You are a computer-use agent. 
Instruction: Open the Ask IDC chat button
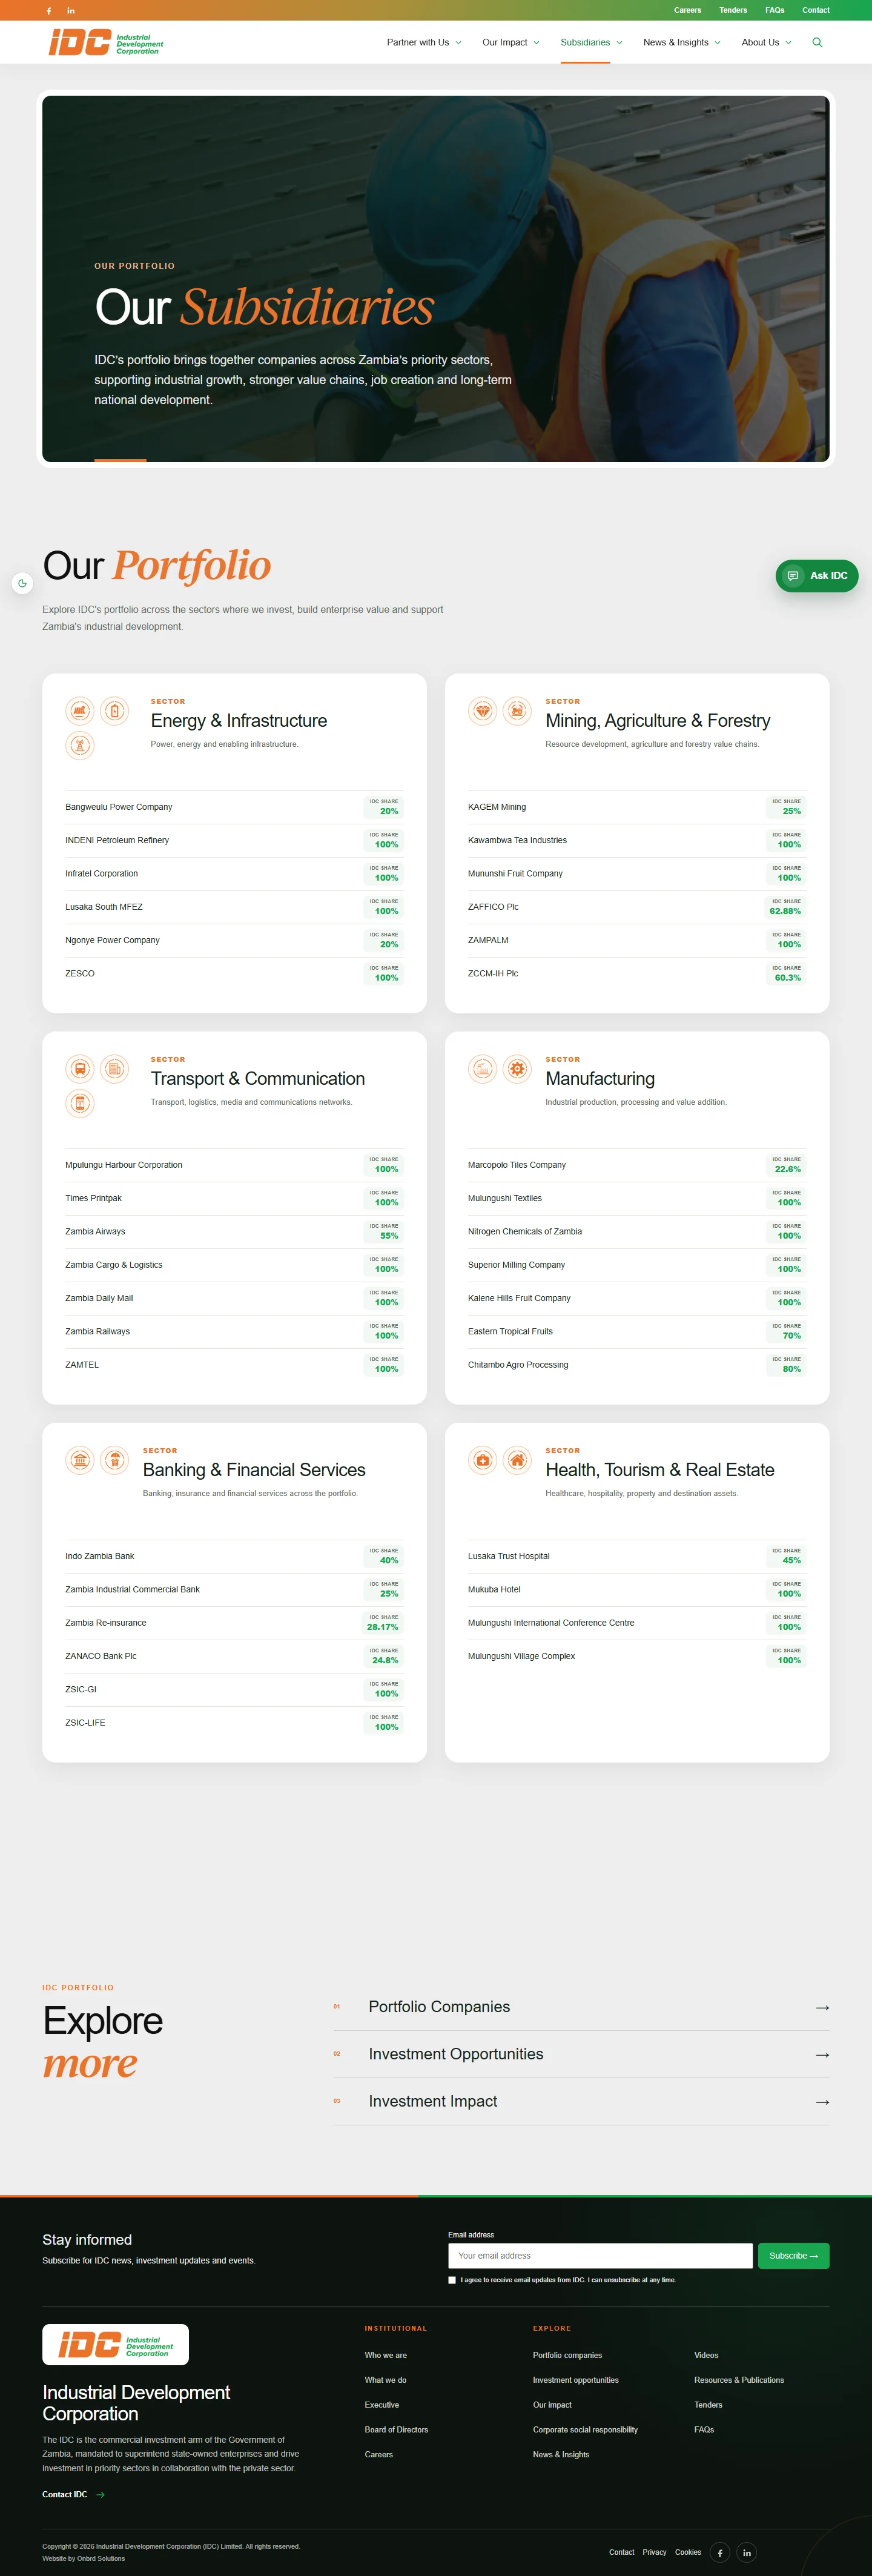[x=817, y=576]
